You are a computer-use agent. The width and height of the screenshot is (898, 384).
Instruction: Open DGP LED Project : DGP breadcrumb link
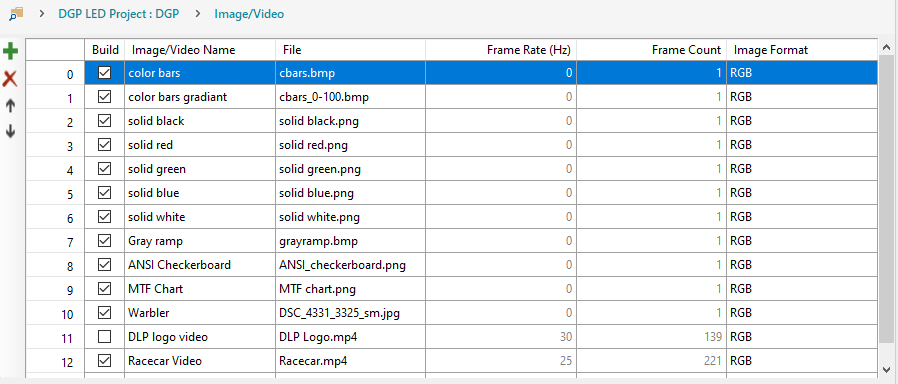pyautogui.click(x=119, y=14)
